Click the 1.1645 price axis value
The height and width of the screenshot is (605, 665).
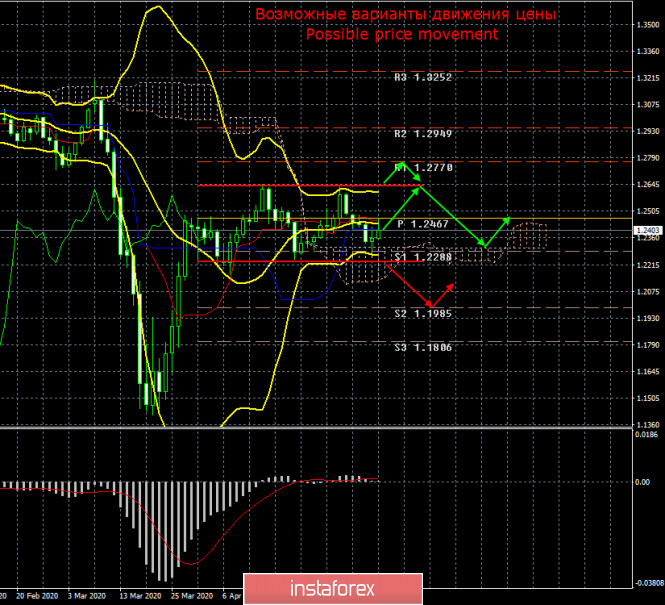pyautogui.click(x=648, y=372)
